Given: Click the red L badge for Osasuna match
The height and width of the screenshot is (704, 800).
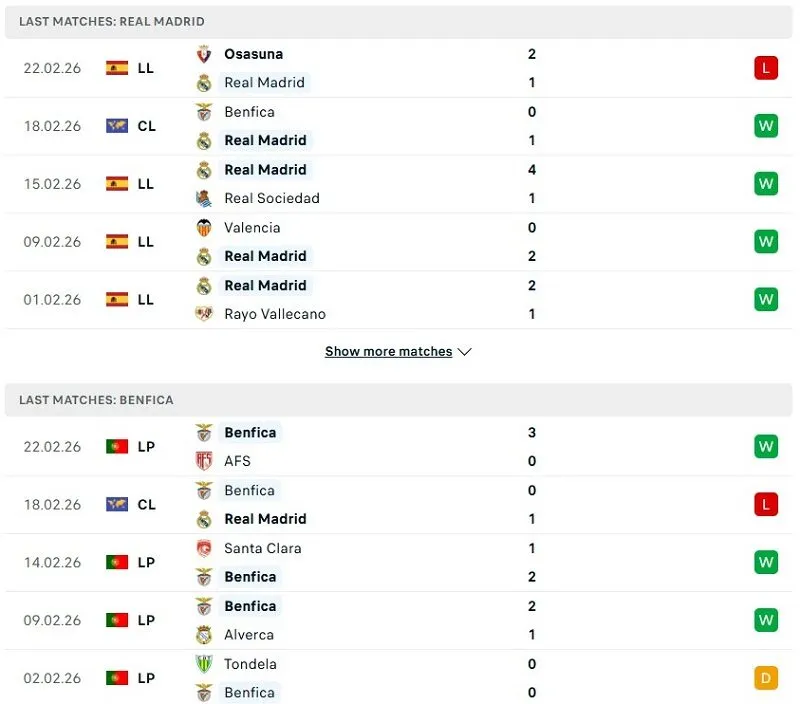Looking at the screenshot, I should [x=766, y=68].
